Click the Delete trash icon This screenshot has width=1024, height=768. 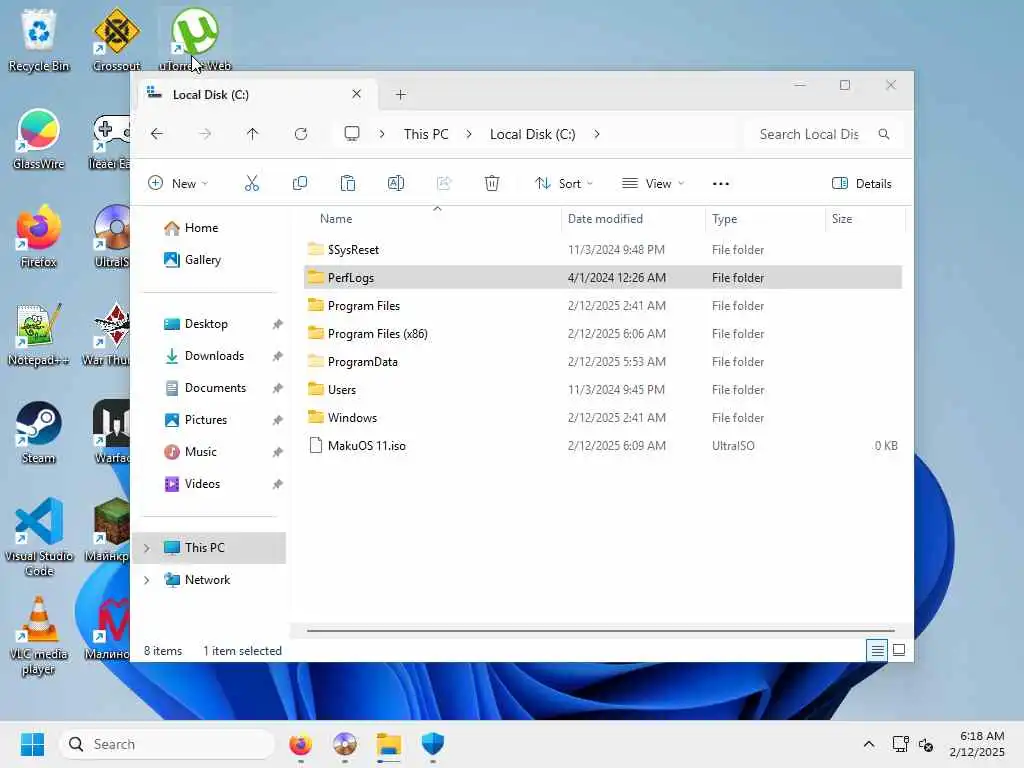(x=492, y=184)
